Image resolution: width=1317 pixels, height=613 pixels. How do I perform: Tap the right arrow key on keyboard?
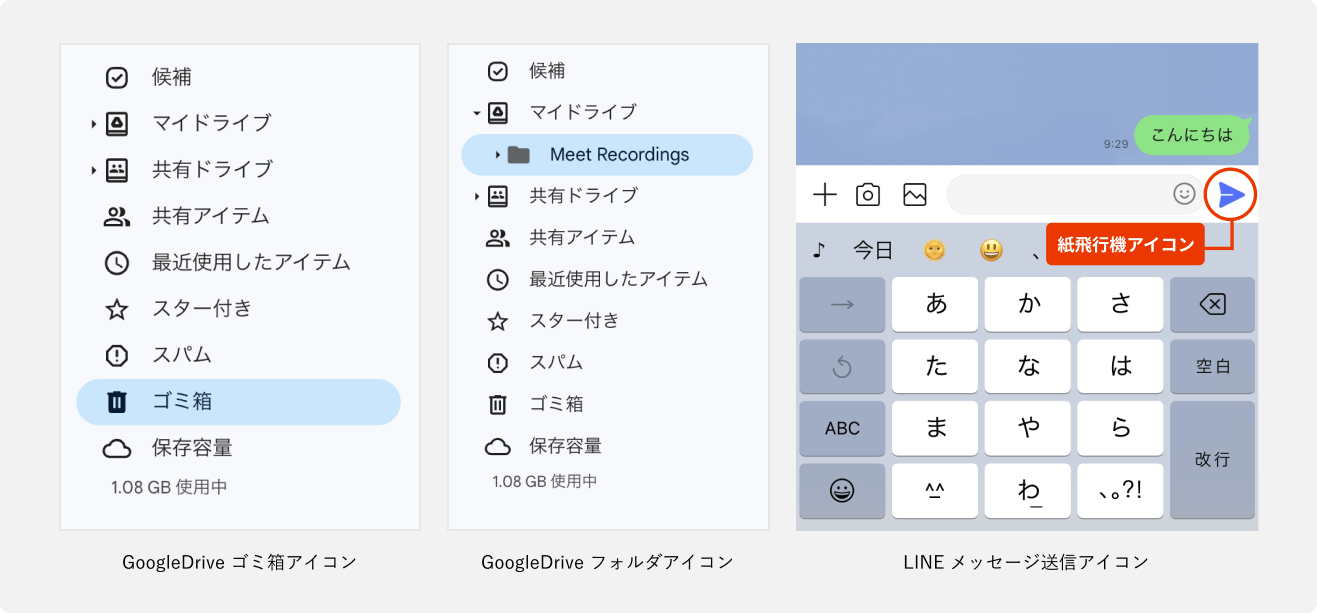pyautogui.click(x=842, y=304)
